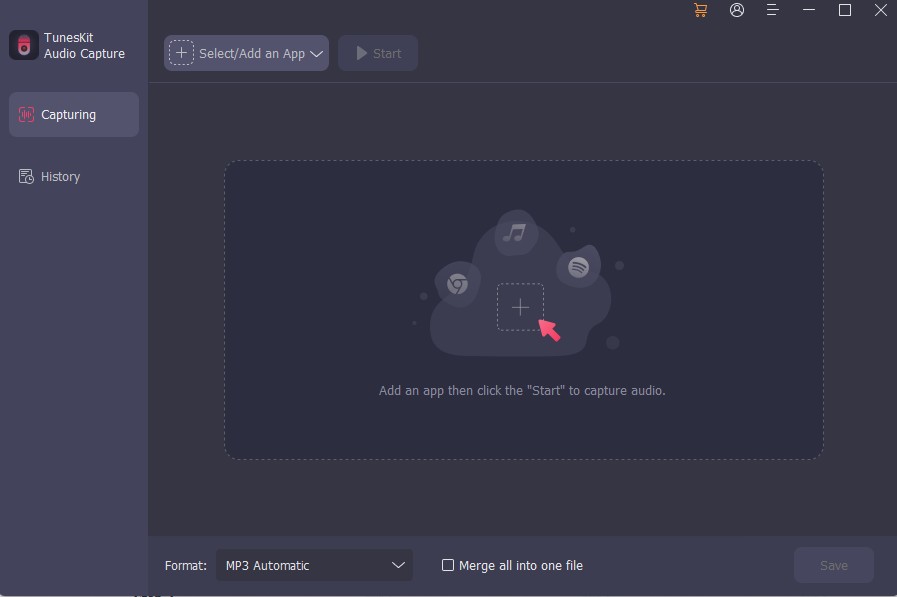Open the MP3 Automatic format dropdown
The height and width of the screenshot is (597, 897).
314,565
